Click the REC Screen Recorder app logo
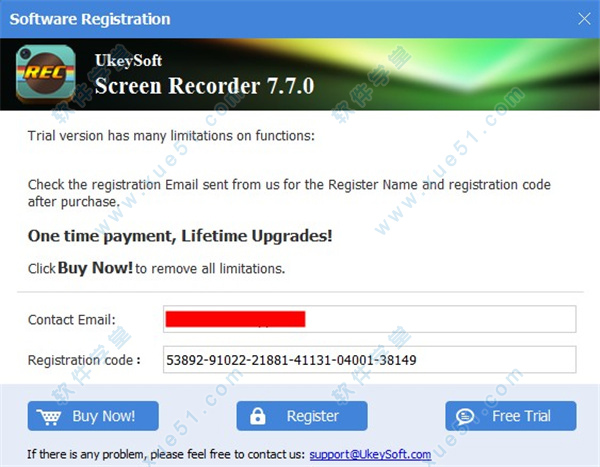600x467 pixels. pyautogui.click(x=46, y=74)
